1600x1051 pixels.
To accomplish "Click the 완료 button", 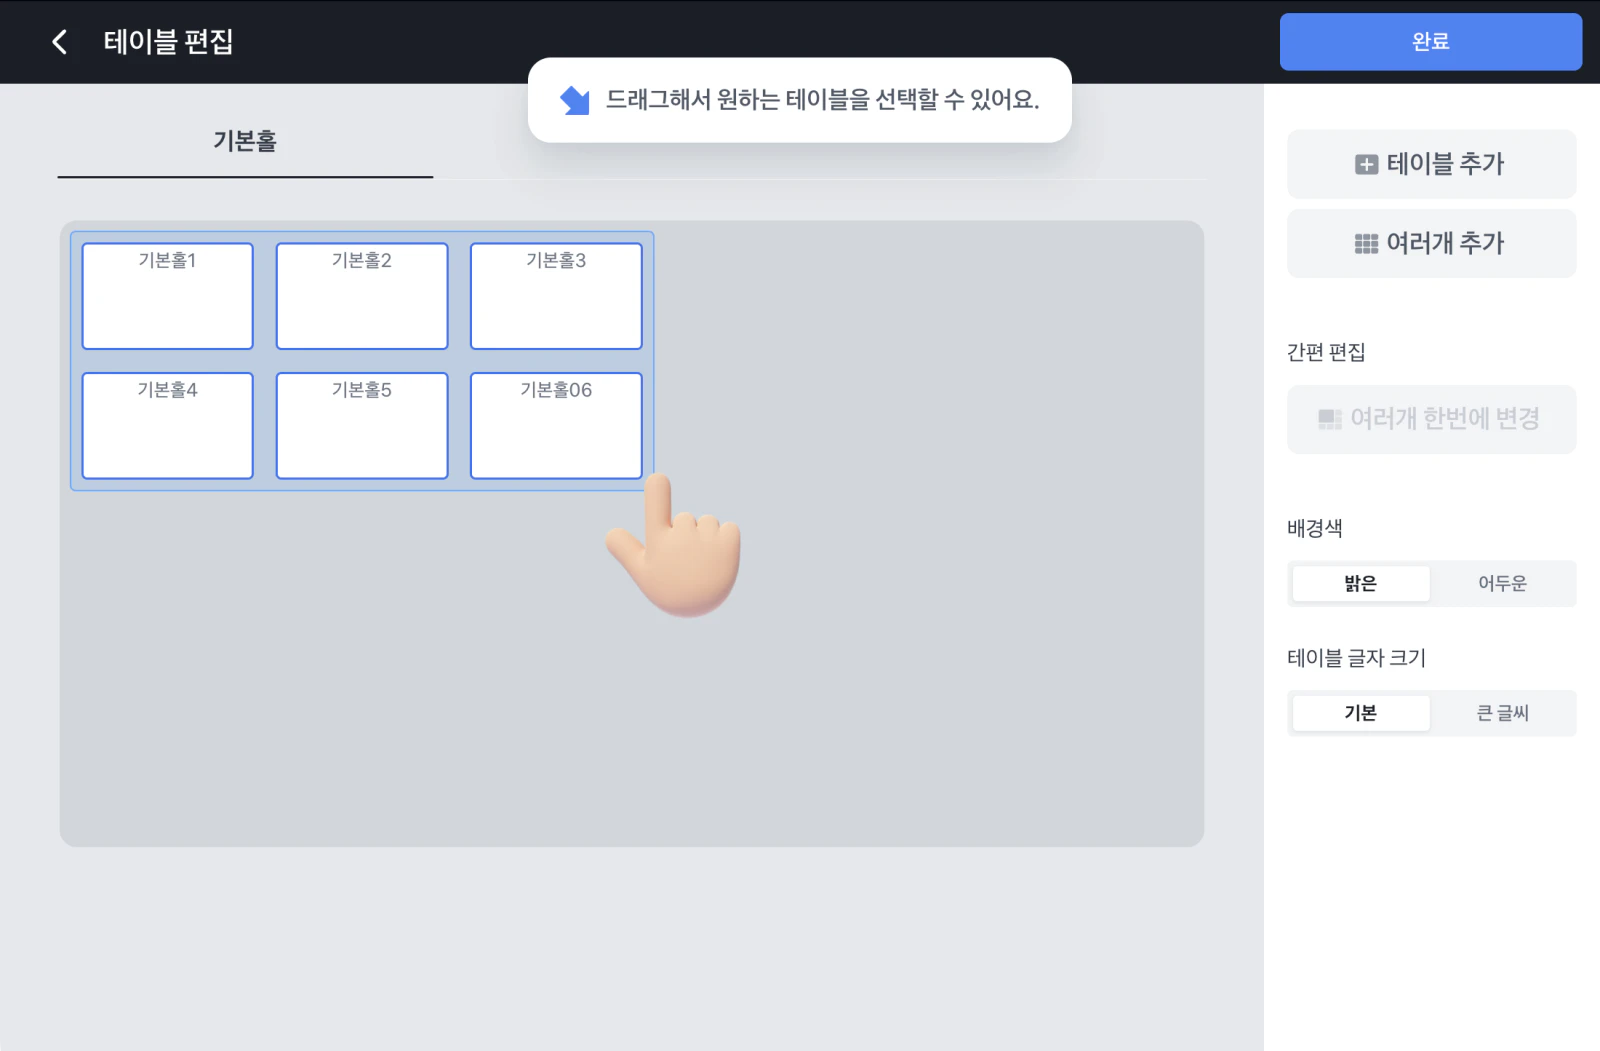I will pyautogui.click(x=1430, y=42).
